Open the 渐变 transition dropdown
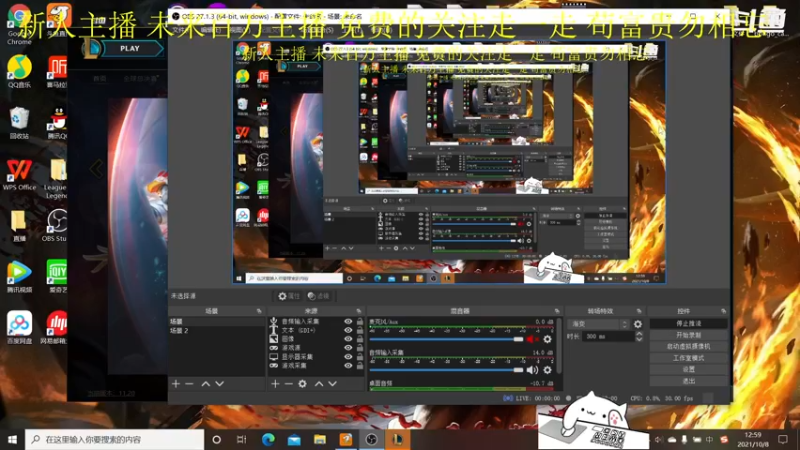 click(x=599, y=324)
